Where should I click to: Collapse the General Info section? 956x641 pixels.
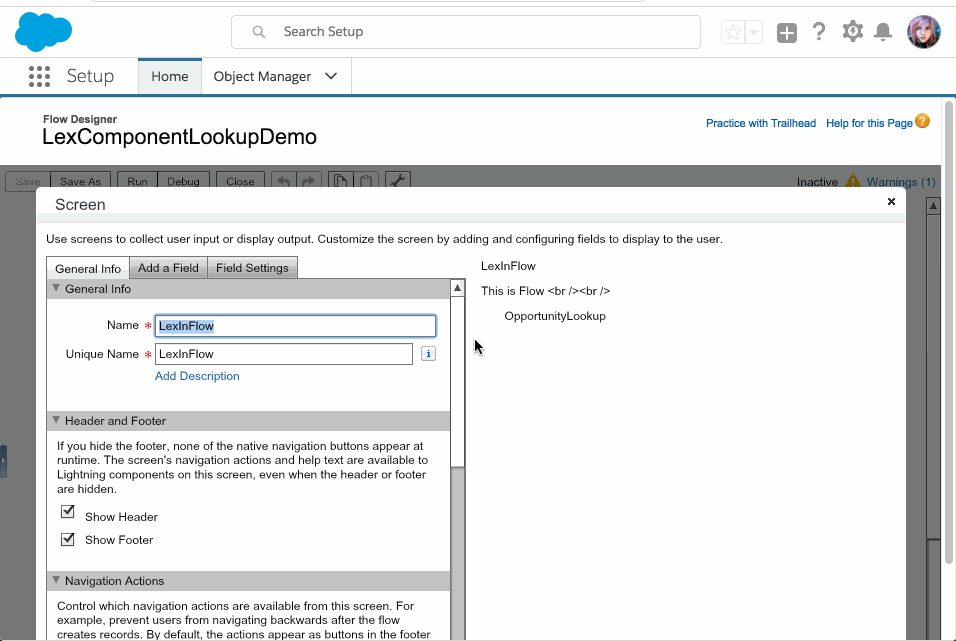(x=56, y=288)
